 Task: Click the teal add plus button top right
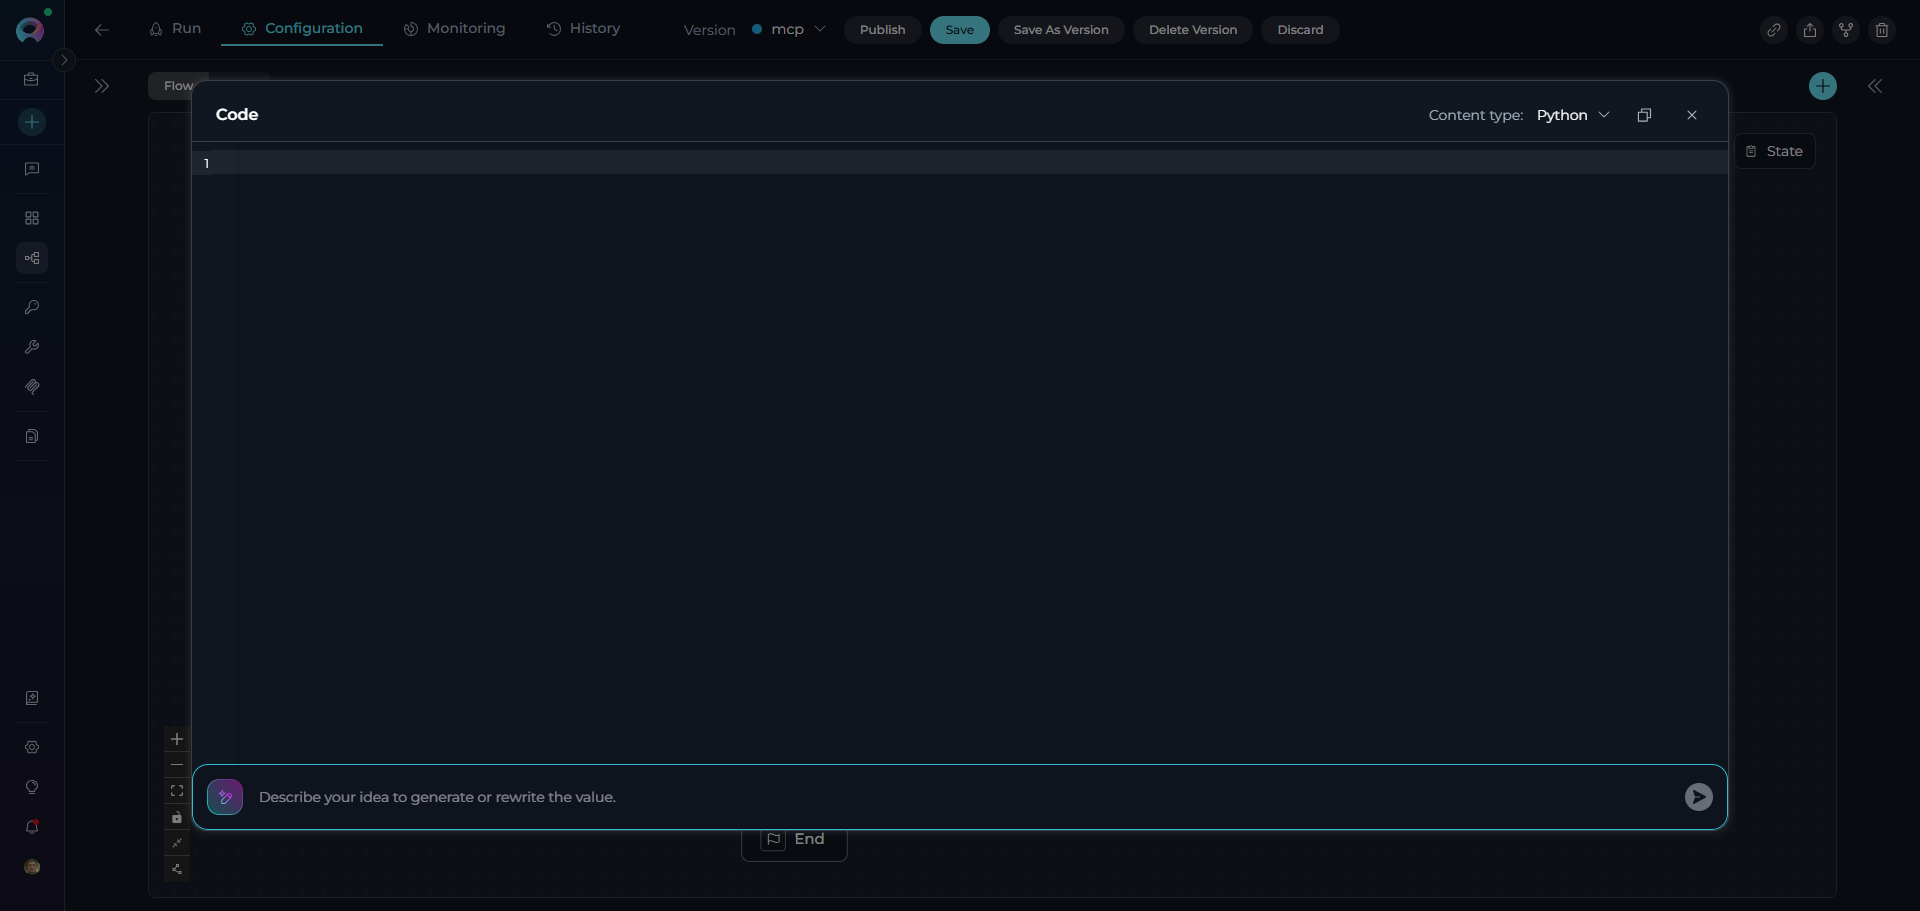click(x=1822, y=86)
